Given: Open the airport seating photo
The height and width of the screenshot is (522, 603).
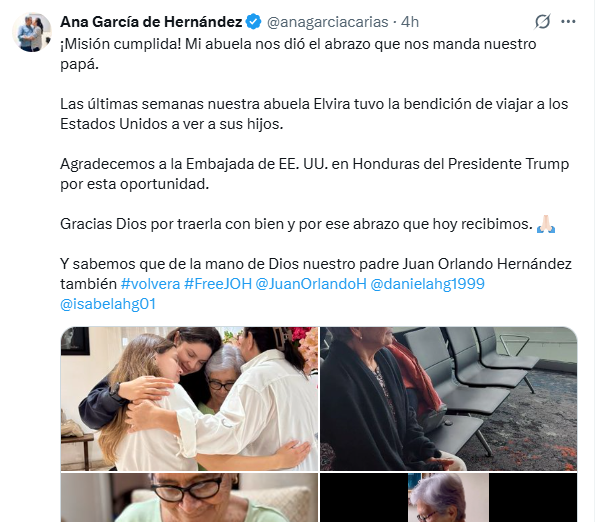Looking at the screenshot, I should click(x=448, y=399).
